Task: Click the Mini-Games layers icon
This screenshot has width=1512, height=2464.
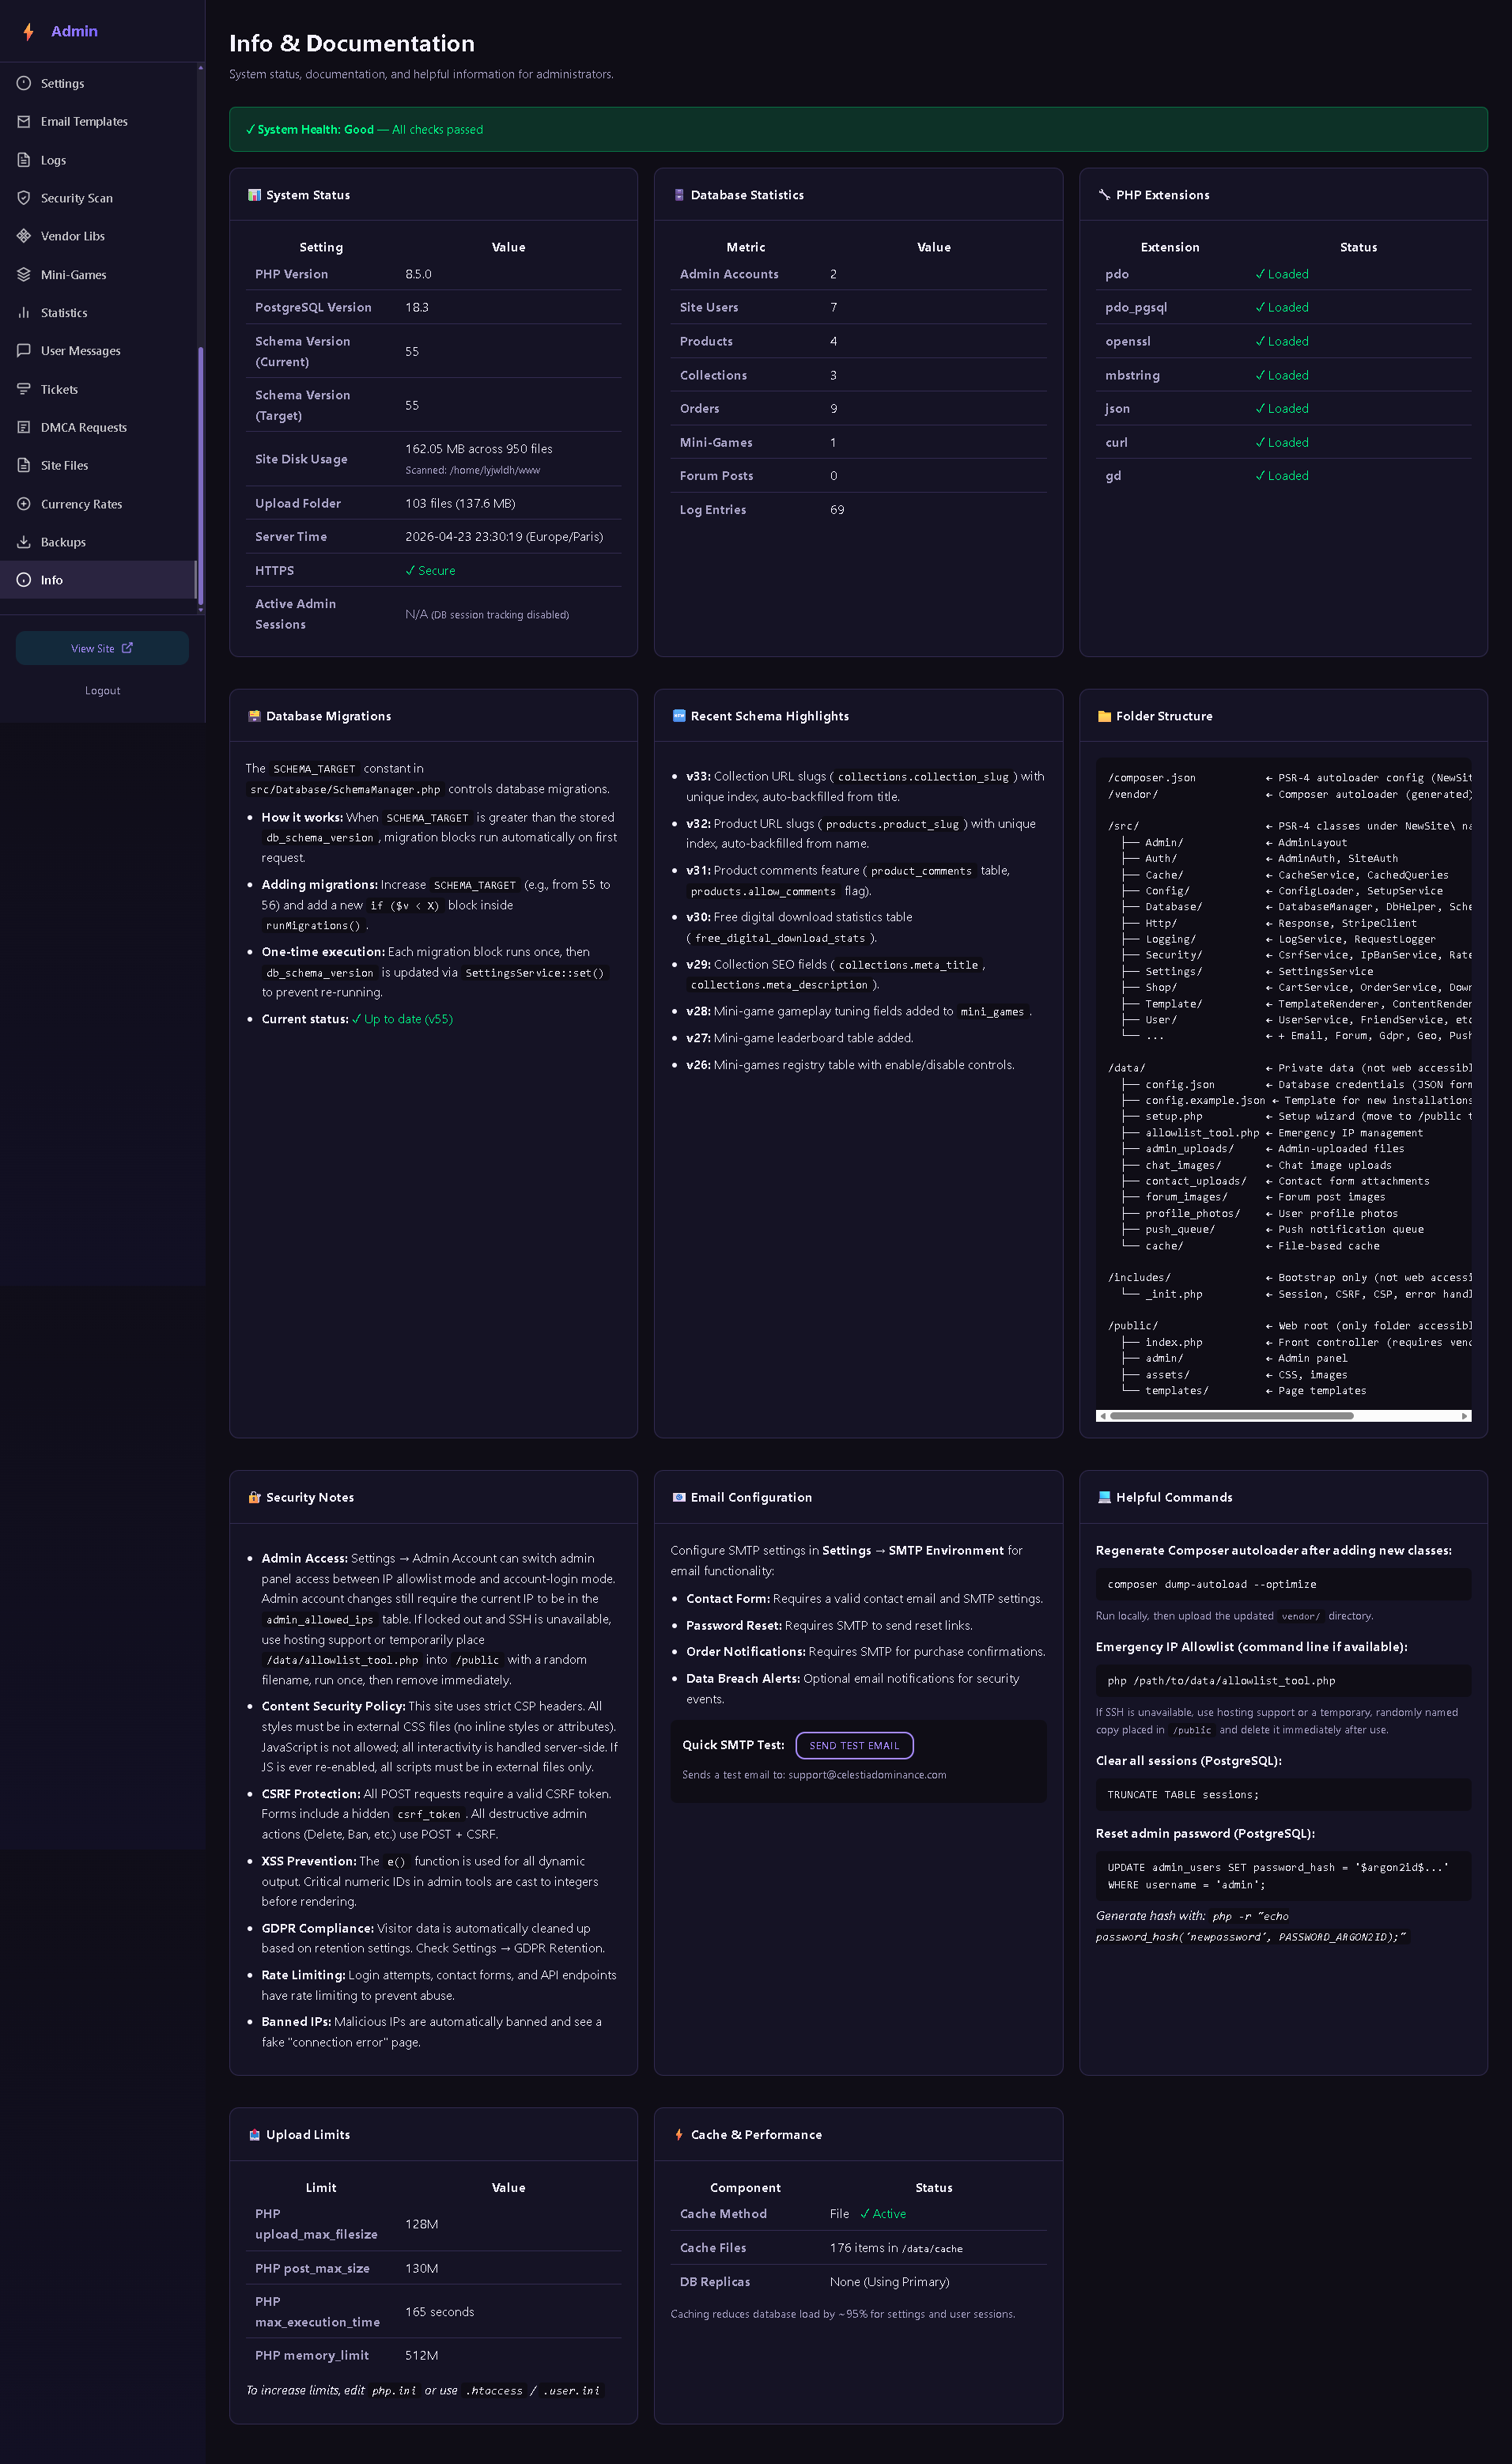Action: tap(24, 275)
